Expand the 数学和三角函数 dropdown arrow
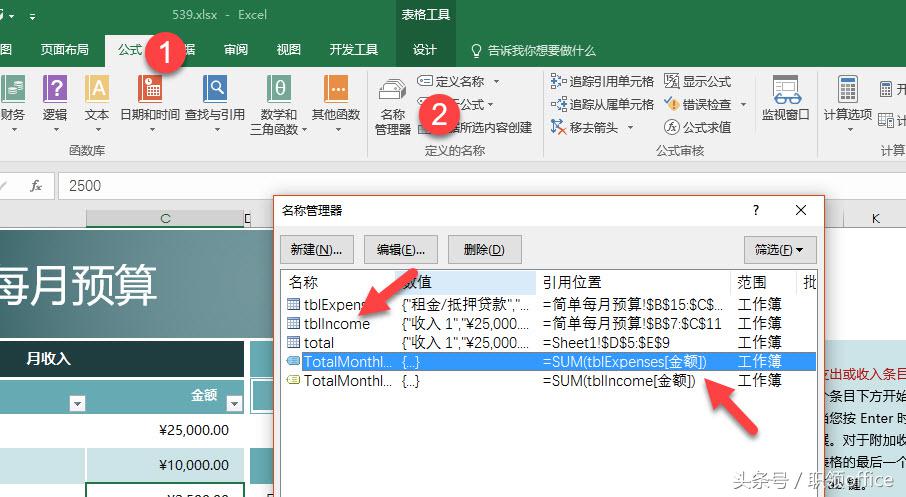Viewport: 906px width, 497px height. point(305,130)
